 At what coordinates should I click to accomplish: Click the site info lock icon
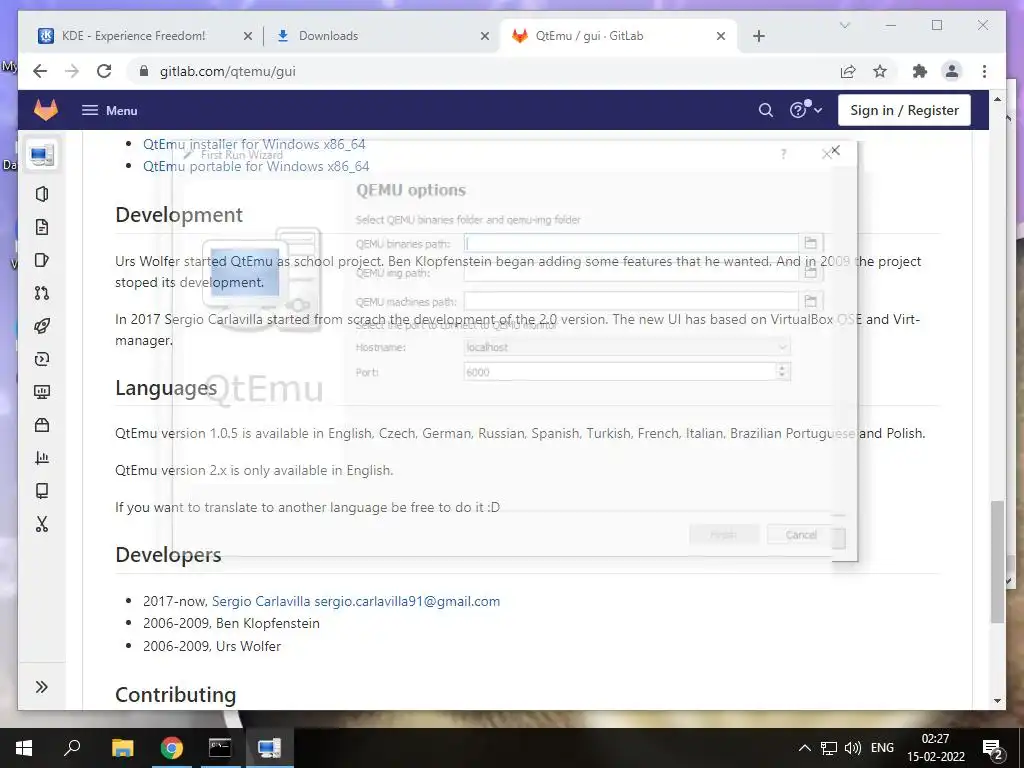point(144,71)
